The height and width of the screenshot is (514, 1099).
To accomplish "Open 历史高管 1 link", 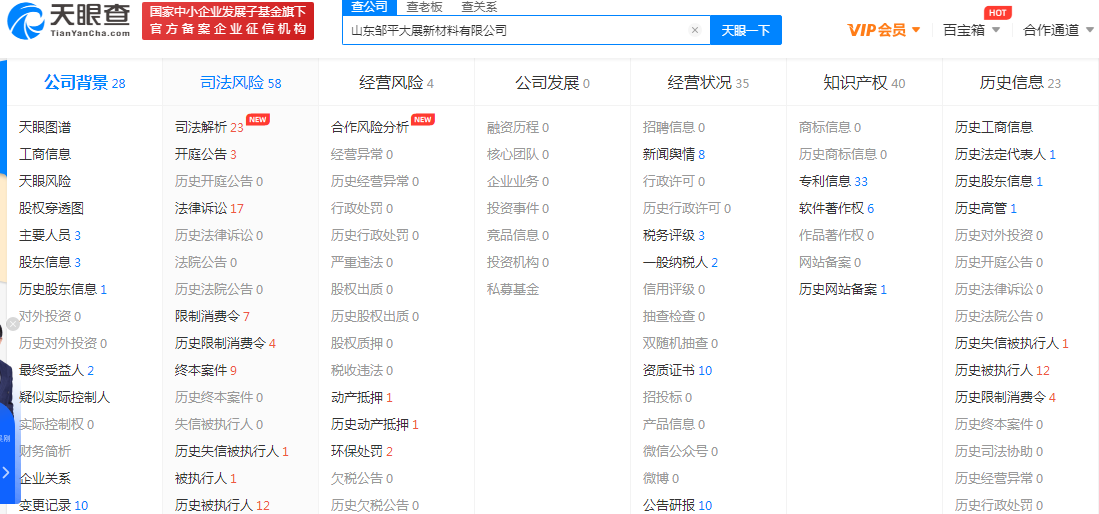I will (x=985, y=208).
